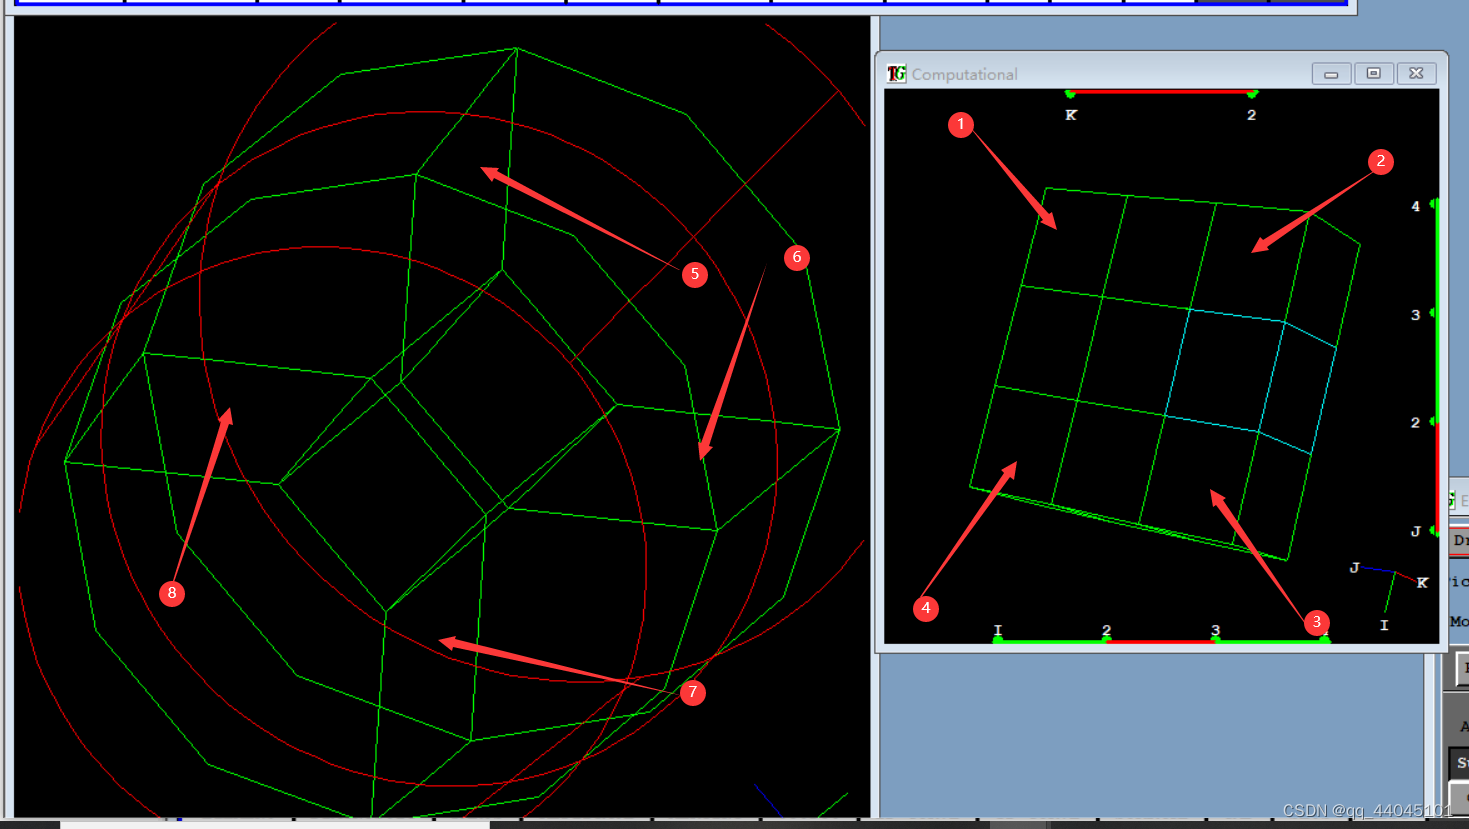Click the Windows taskbar at screen bottom
The height and width of the screenshot is (829, 1469).
coord(700,824)
